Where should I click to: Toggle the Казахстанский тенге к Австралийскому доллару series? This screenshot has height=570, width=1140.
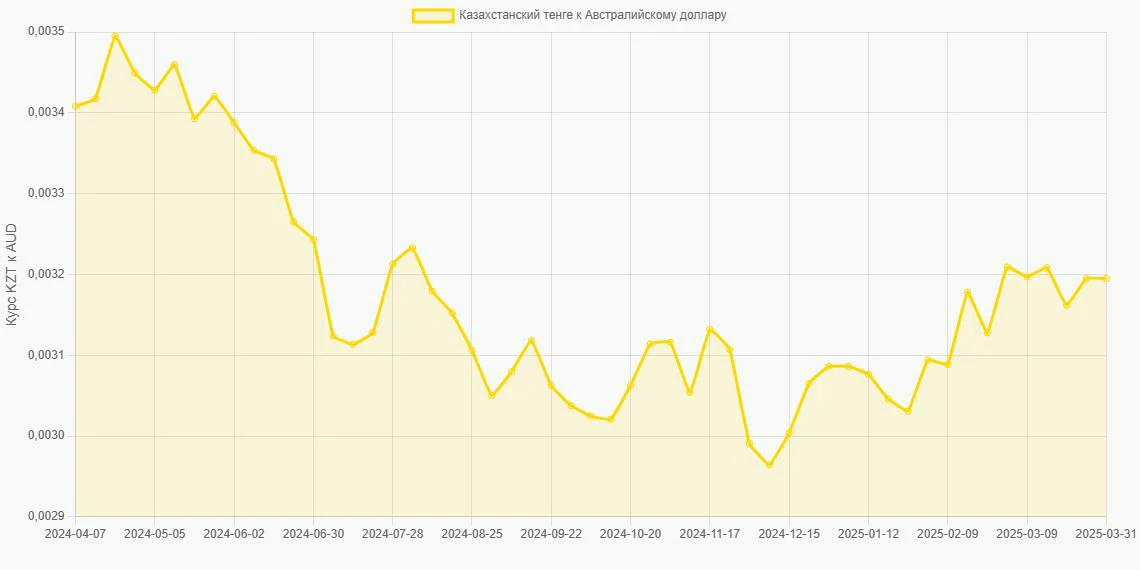592,15
